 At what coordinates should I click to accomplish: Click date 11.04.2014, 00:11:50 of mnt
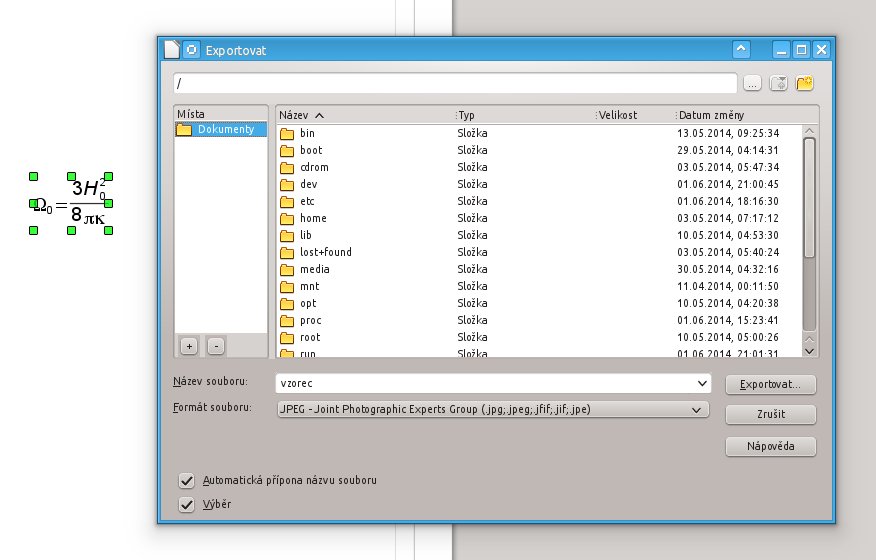(728, 287)
